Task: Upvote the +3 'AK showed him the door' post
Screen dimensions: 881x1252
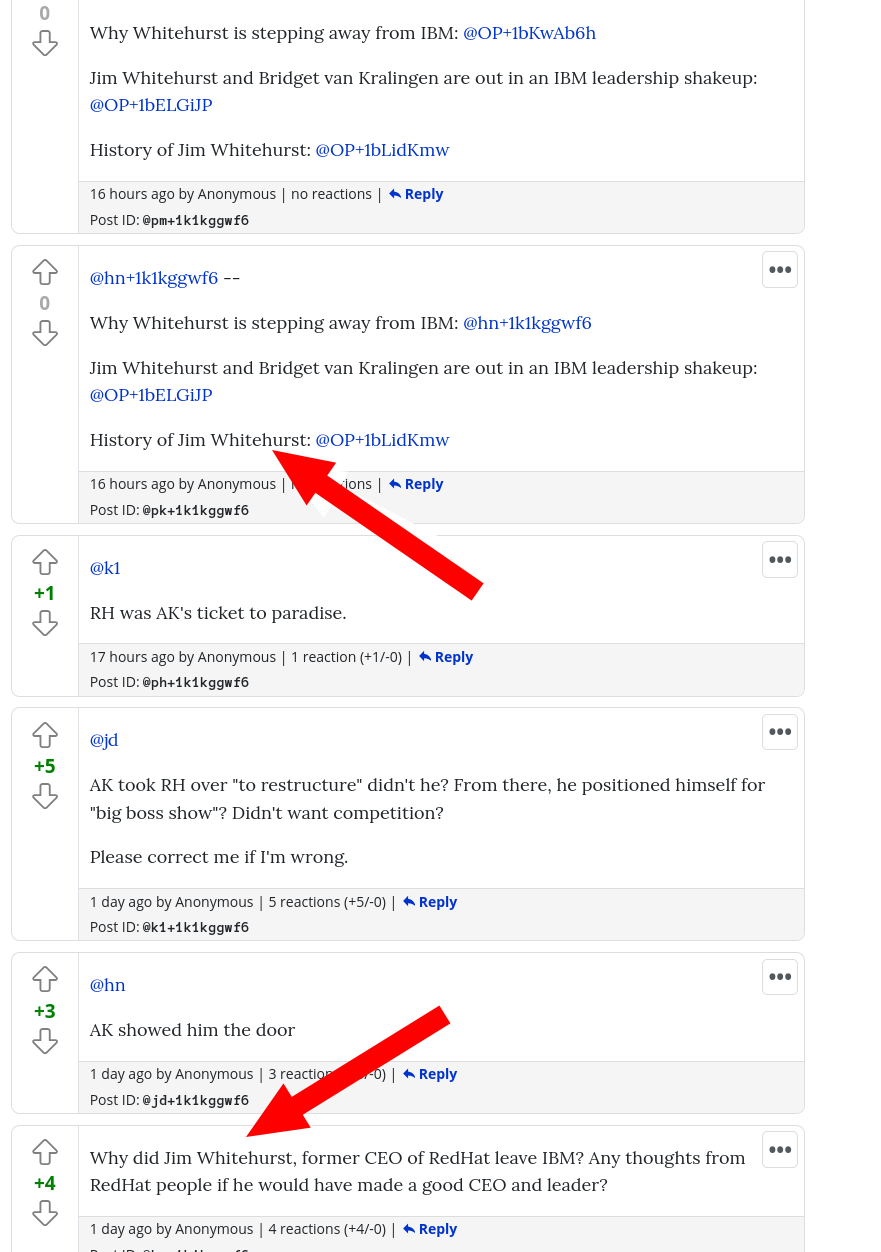Action: pyautogui.click(x=45, y=979)
